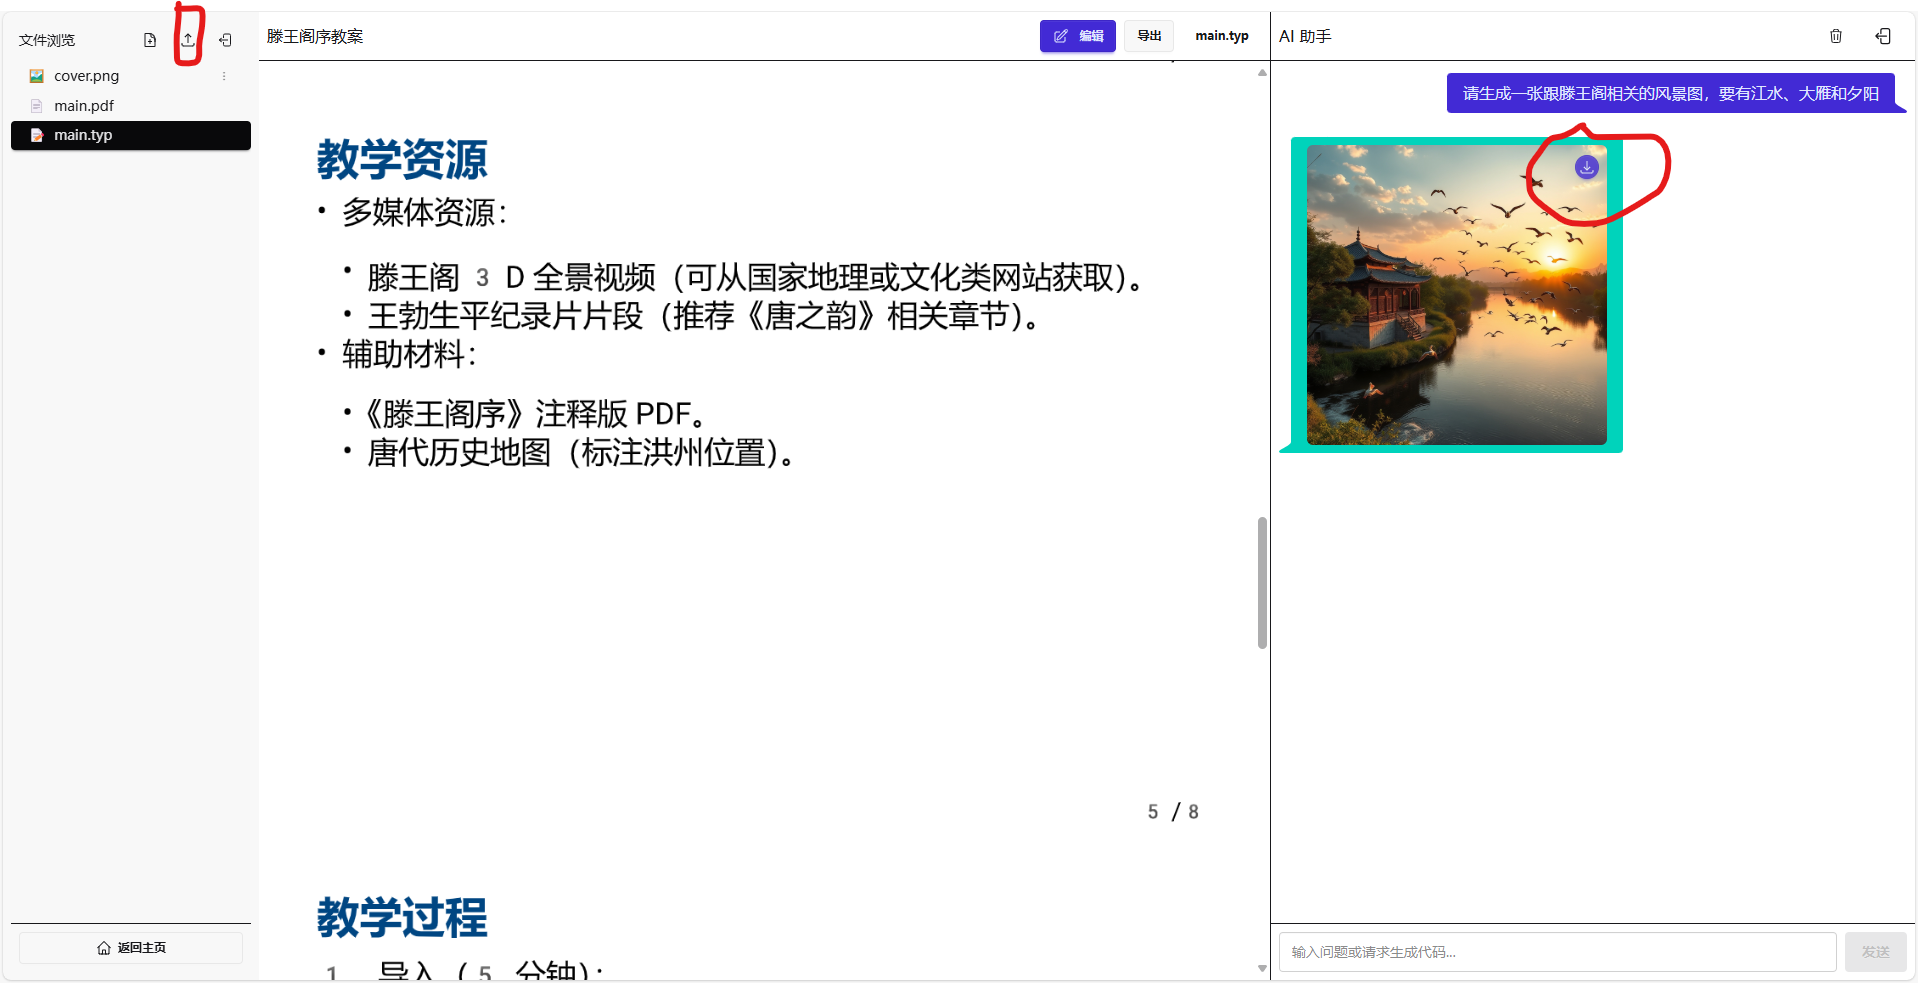Screen dimensions: 1918x983
Task: Click the document title 滕王阁序教案
Action: click(315, 36)
